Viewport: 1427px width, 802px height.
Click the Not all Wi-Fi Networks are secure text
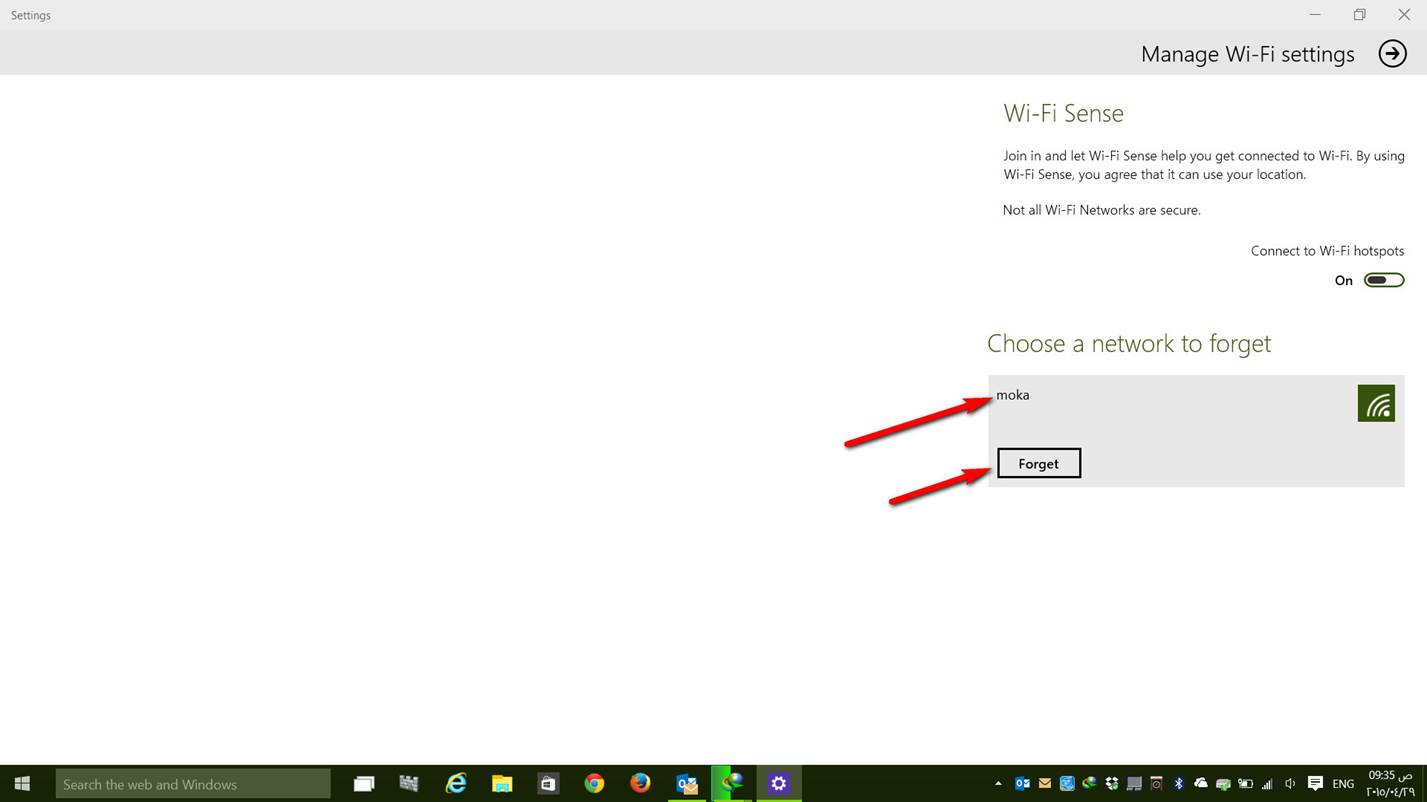[1102, 210]
